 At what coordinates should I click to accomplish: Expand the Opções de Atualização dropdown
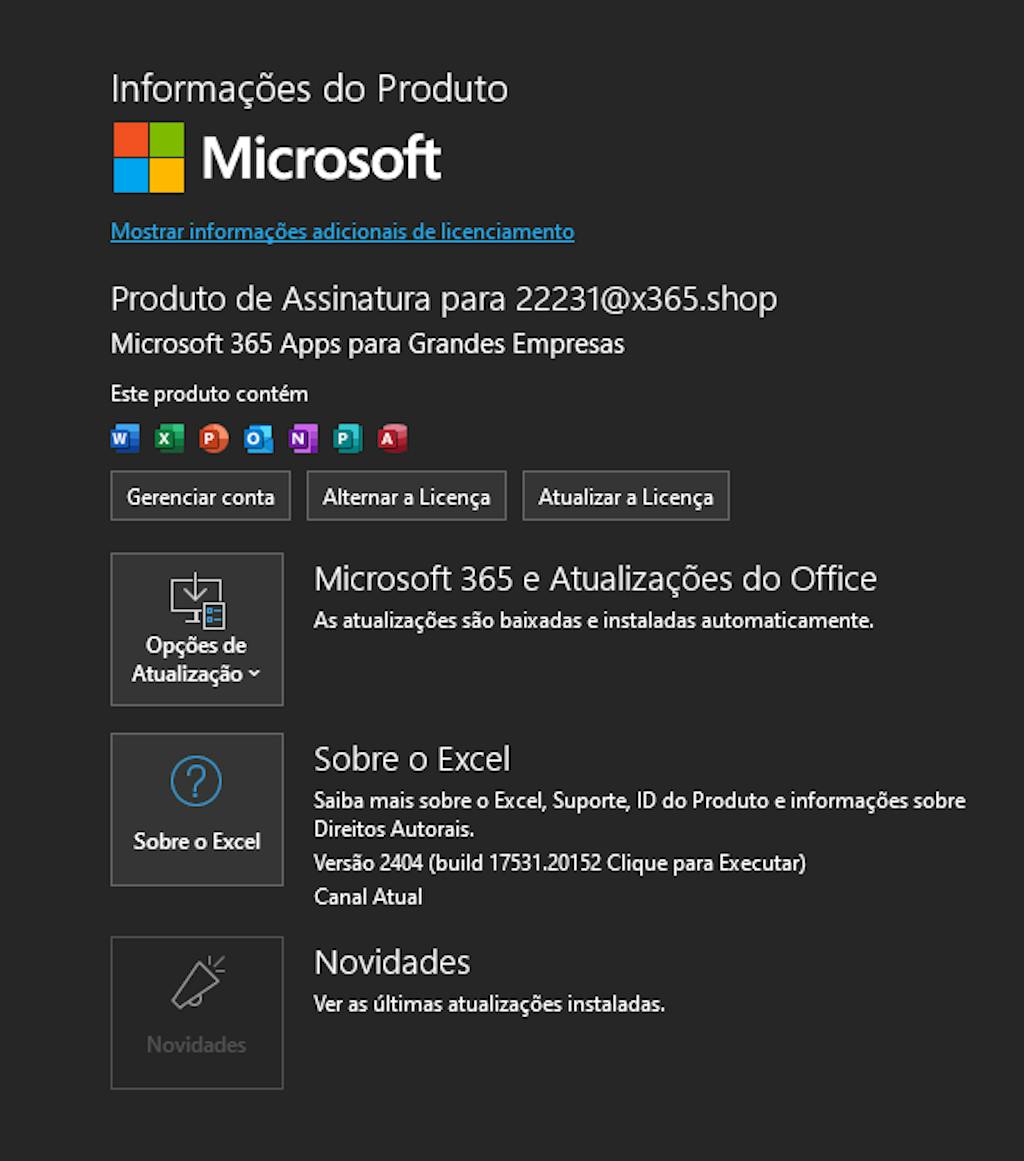pyautogui.click(x=197, y=629)
